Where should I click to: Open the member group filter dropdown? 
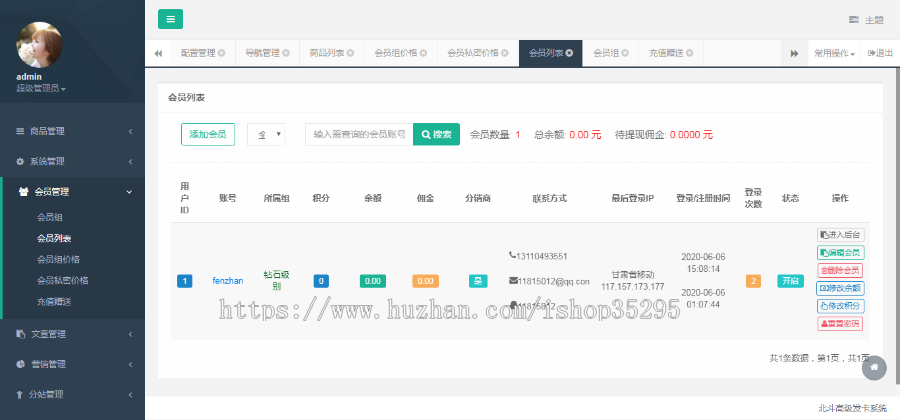pos(266,134)
